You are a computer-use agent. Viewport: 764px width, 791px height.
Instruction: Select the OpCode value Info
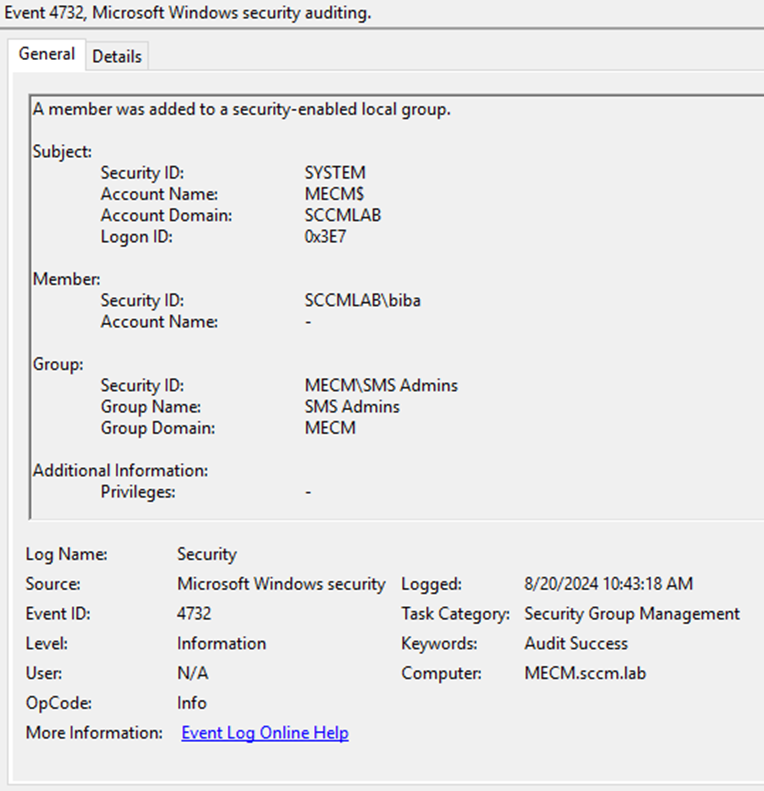point(192,703)
